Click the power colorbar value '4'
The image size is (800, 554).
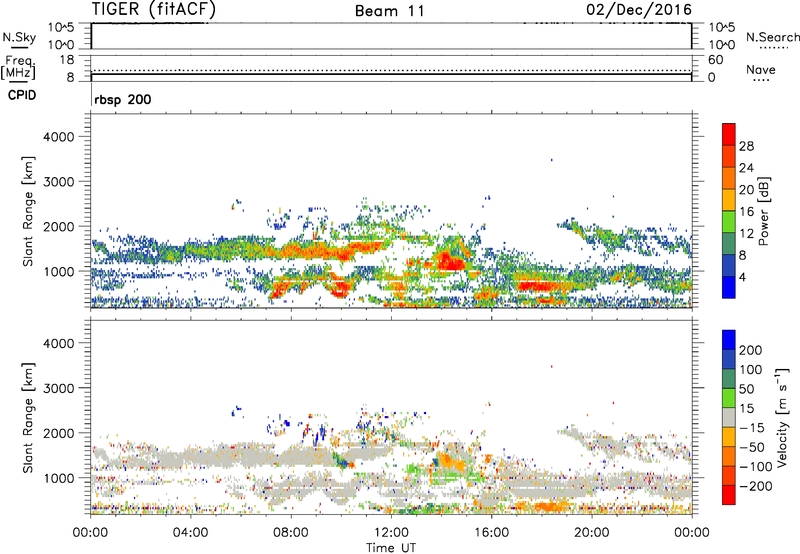pos(743,278)
